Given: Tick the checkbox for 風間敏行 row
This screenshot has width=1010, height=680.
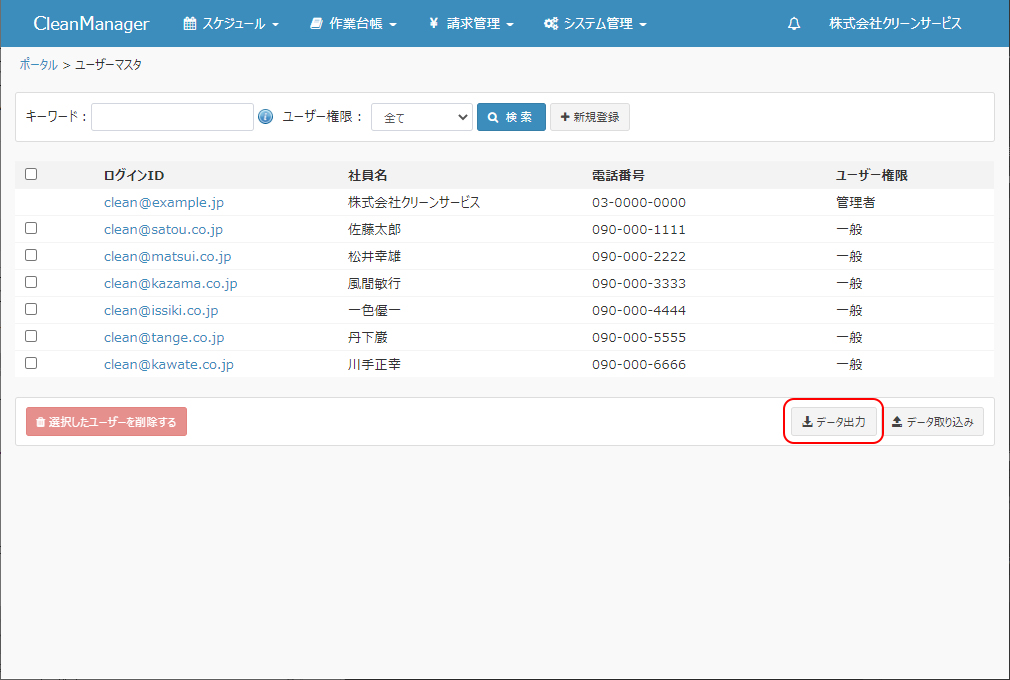Looking at the screenshot, I should tap(31, 282).
